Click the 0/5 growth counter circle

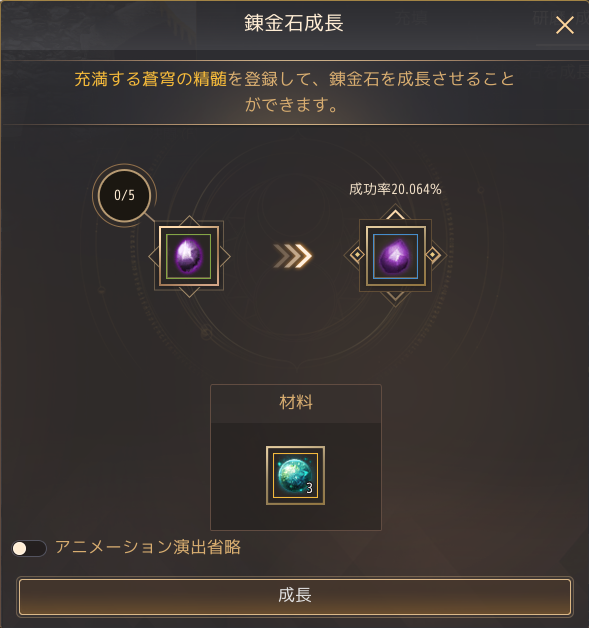click(x=125, y=195)
